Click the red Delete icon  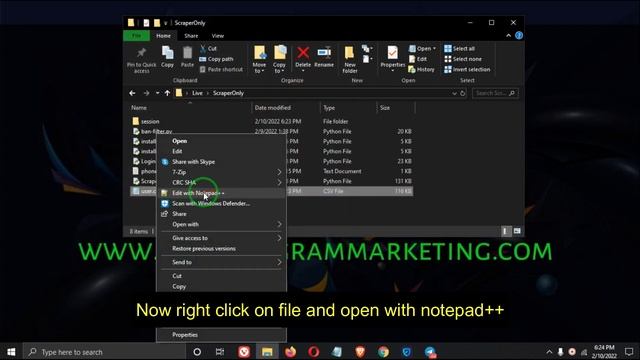point(303,53)
